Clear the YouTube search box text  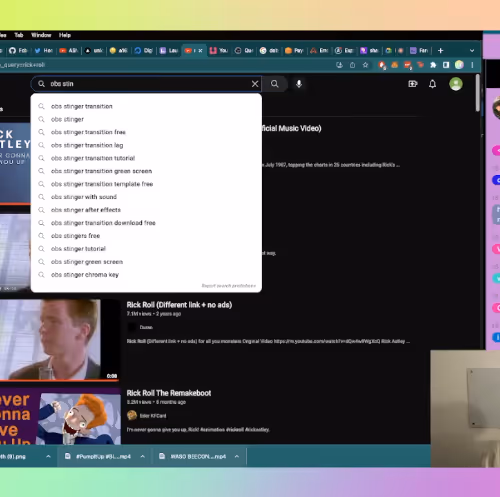[x=255, y=84]
